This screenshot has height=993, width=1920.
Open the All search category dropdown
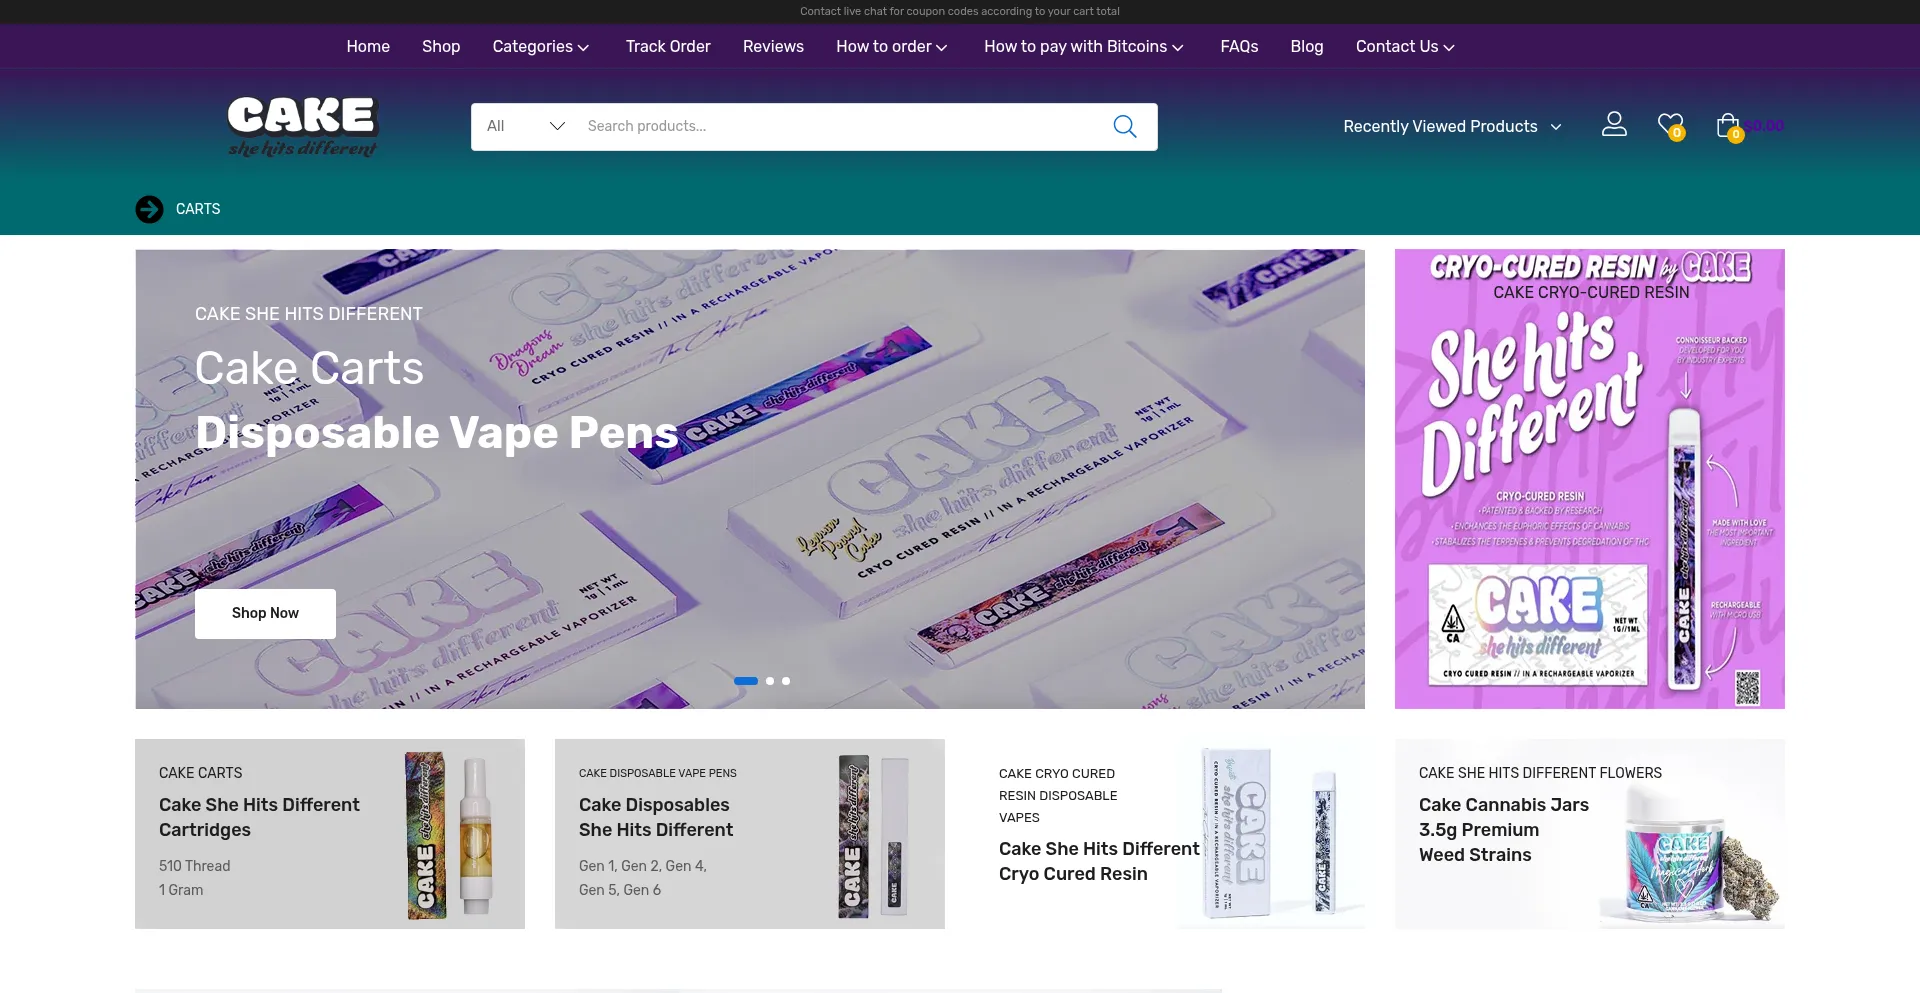coord(525,126)
